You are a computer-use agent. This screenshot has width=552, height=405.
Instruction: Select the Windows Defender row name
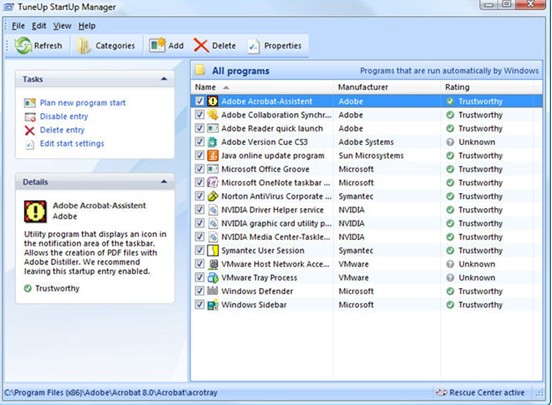tap(257, 291)
